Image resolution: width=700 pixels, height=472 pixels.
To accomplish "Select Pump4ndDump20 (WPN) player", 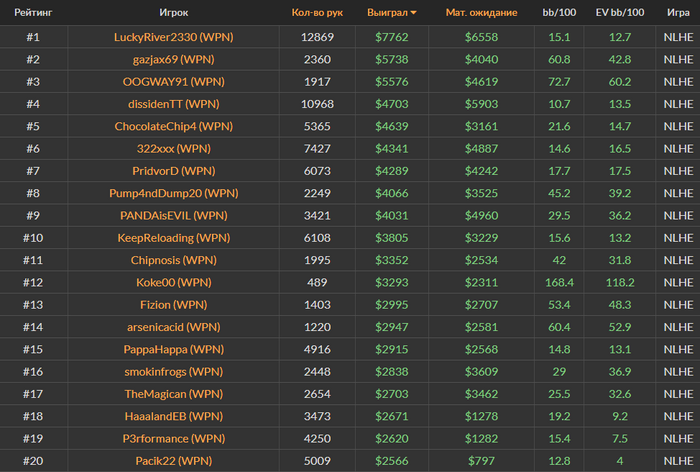I will (x=174, y=193).
